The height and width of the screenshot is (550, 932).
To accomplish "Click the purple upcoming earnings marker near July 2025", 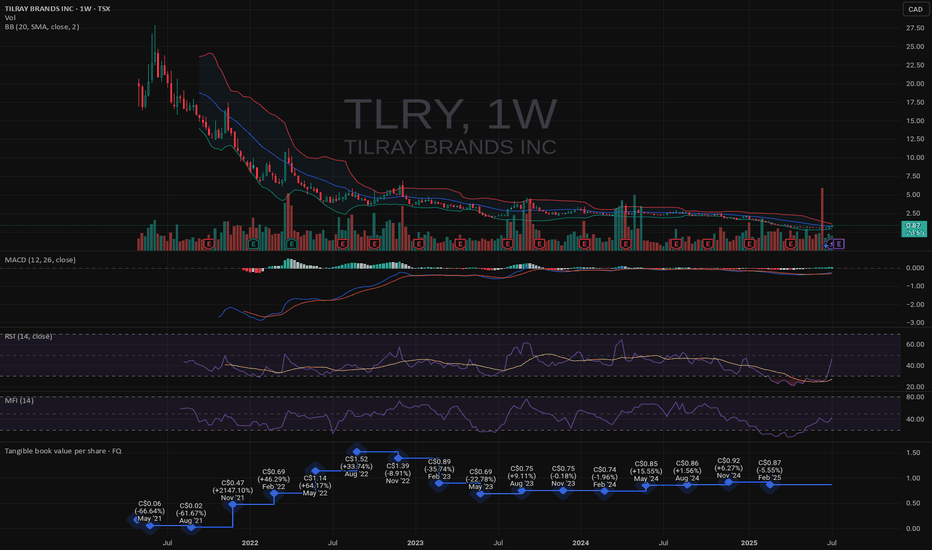I will tap(839, 244).
